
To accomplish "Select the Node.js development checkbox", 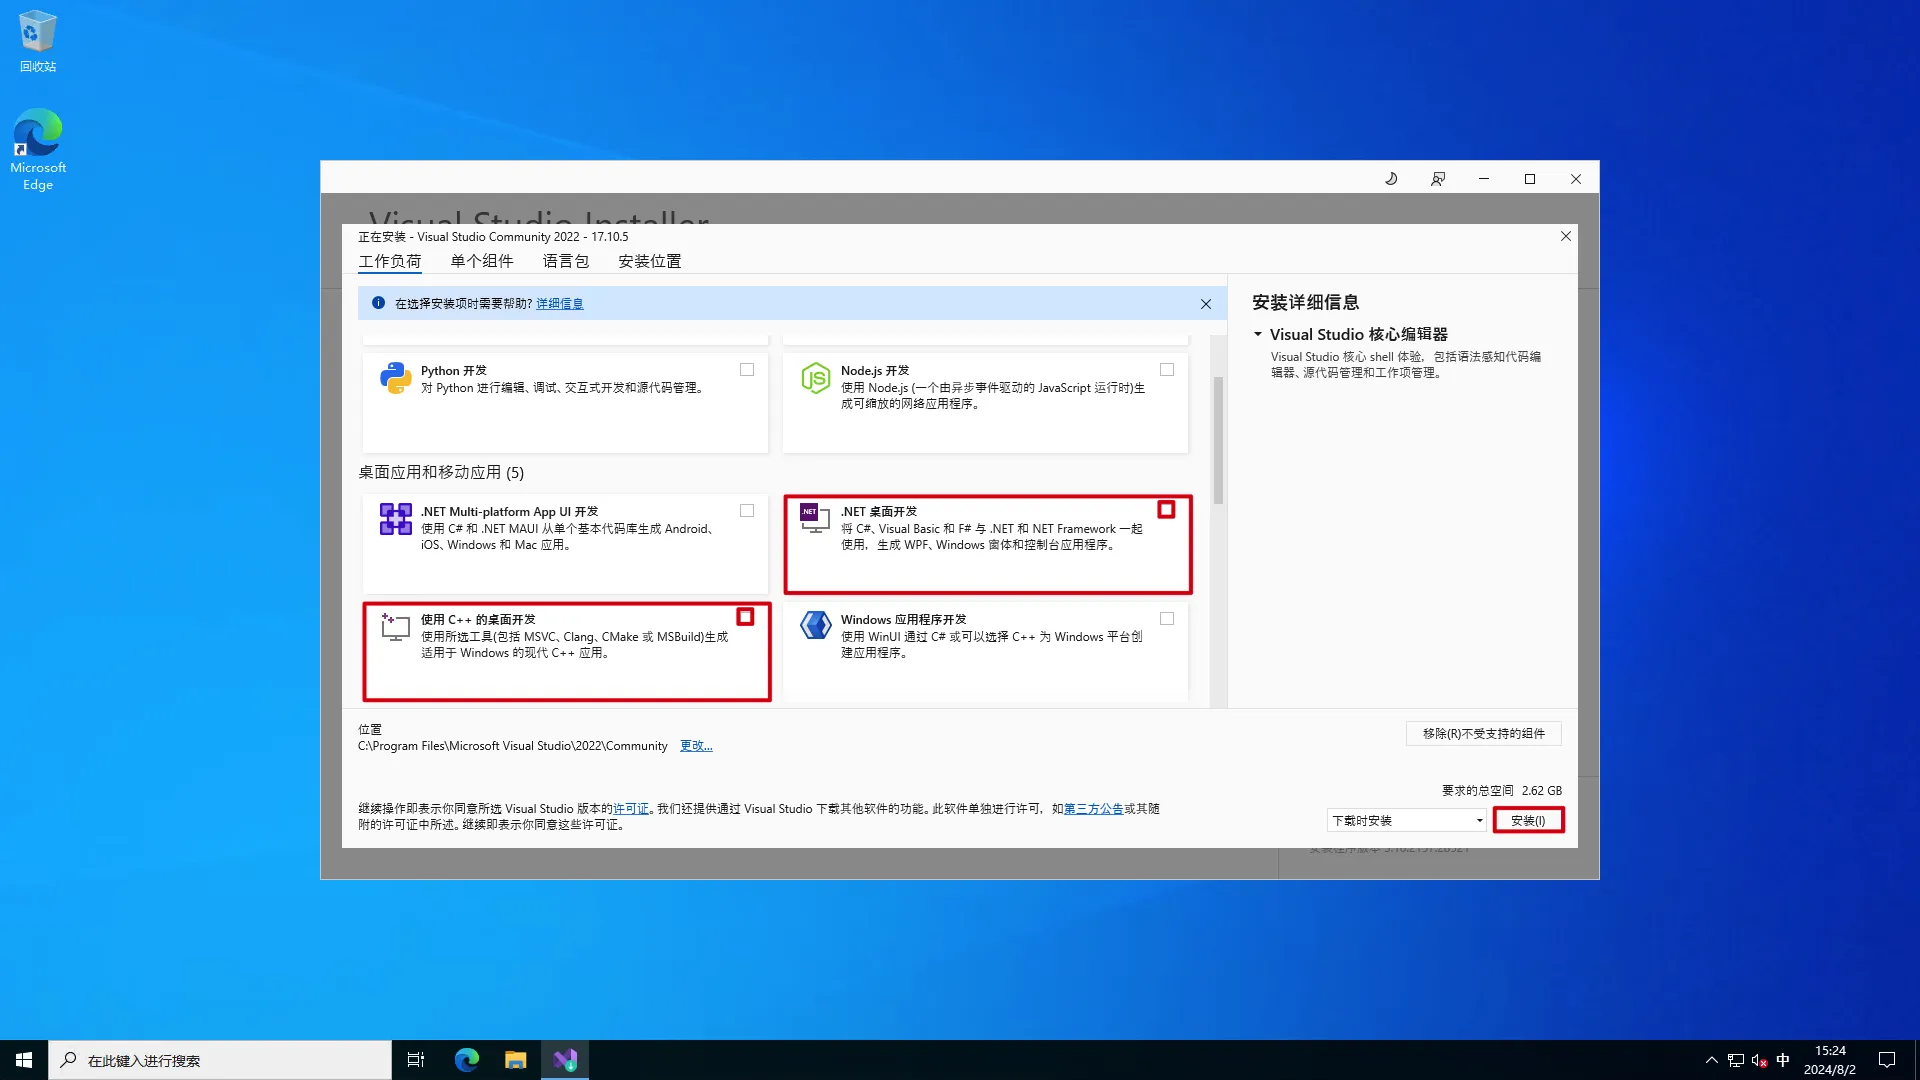I will 1167,370.
